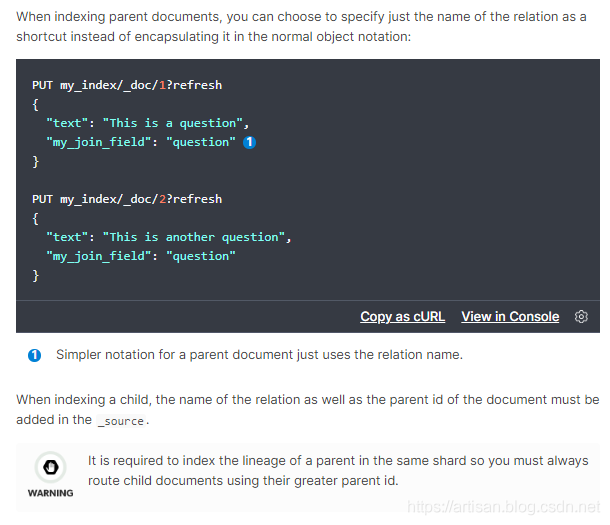Click the warning admonition icon
610x525 pixels.
(49, 467)
